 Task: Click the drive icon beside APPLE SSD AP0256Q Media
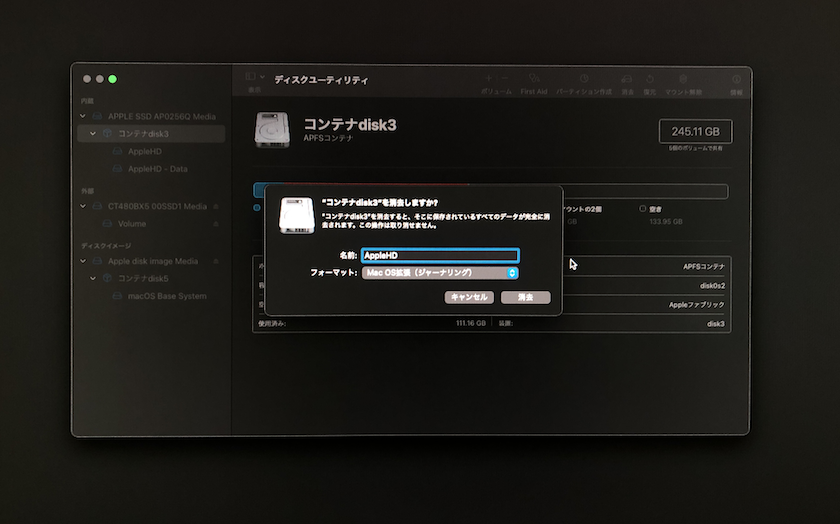[97, 116]
